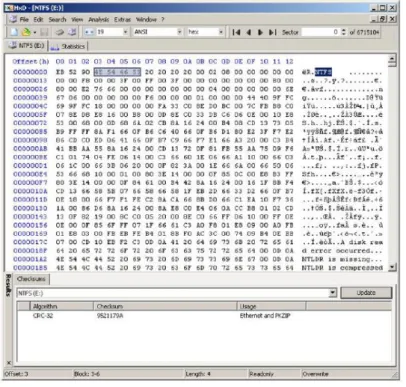
Task: Click the 'Block: 3-6' status bar entry
Action: pyautogui.click(x=87, y=374)
